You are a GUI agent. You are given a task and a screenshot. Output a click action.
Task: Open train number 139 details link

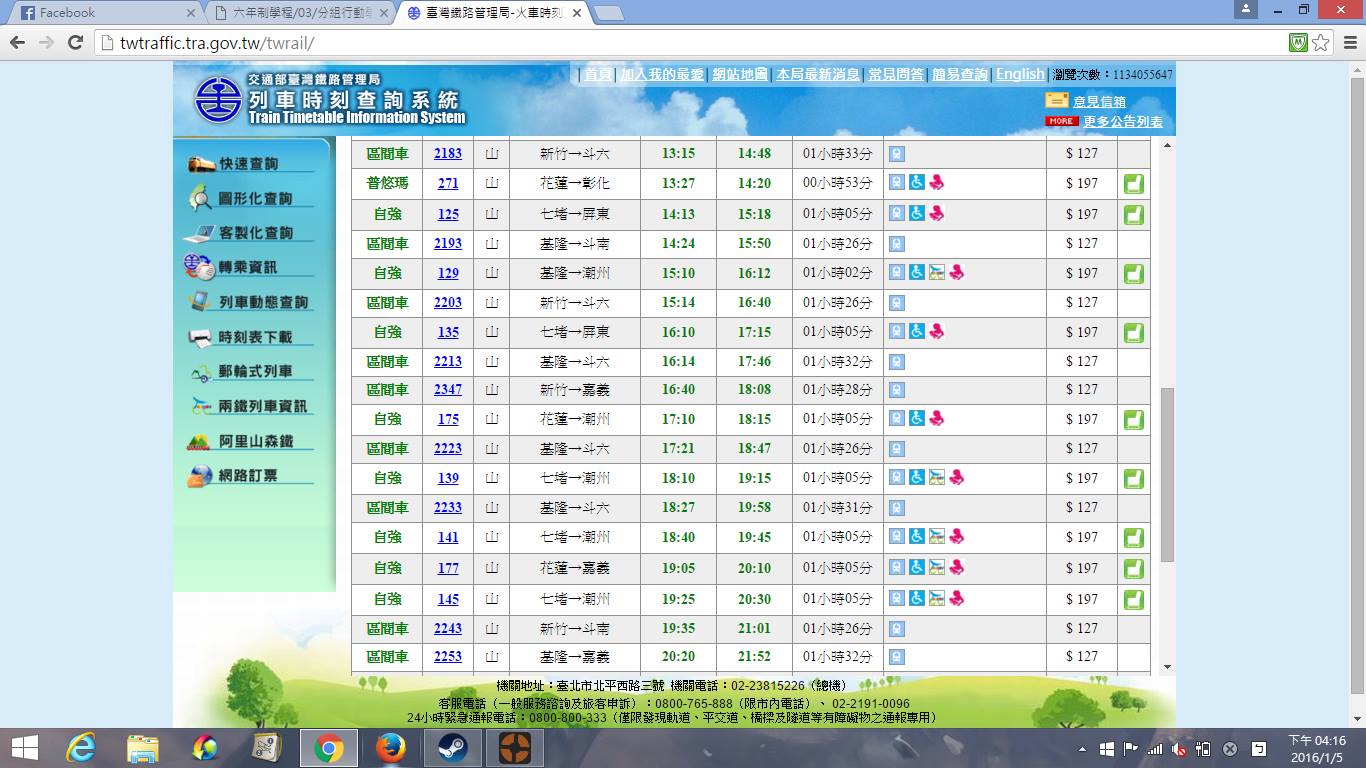point(448,479)
